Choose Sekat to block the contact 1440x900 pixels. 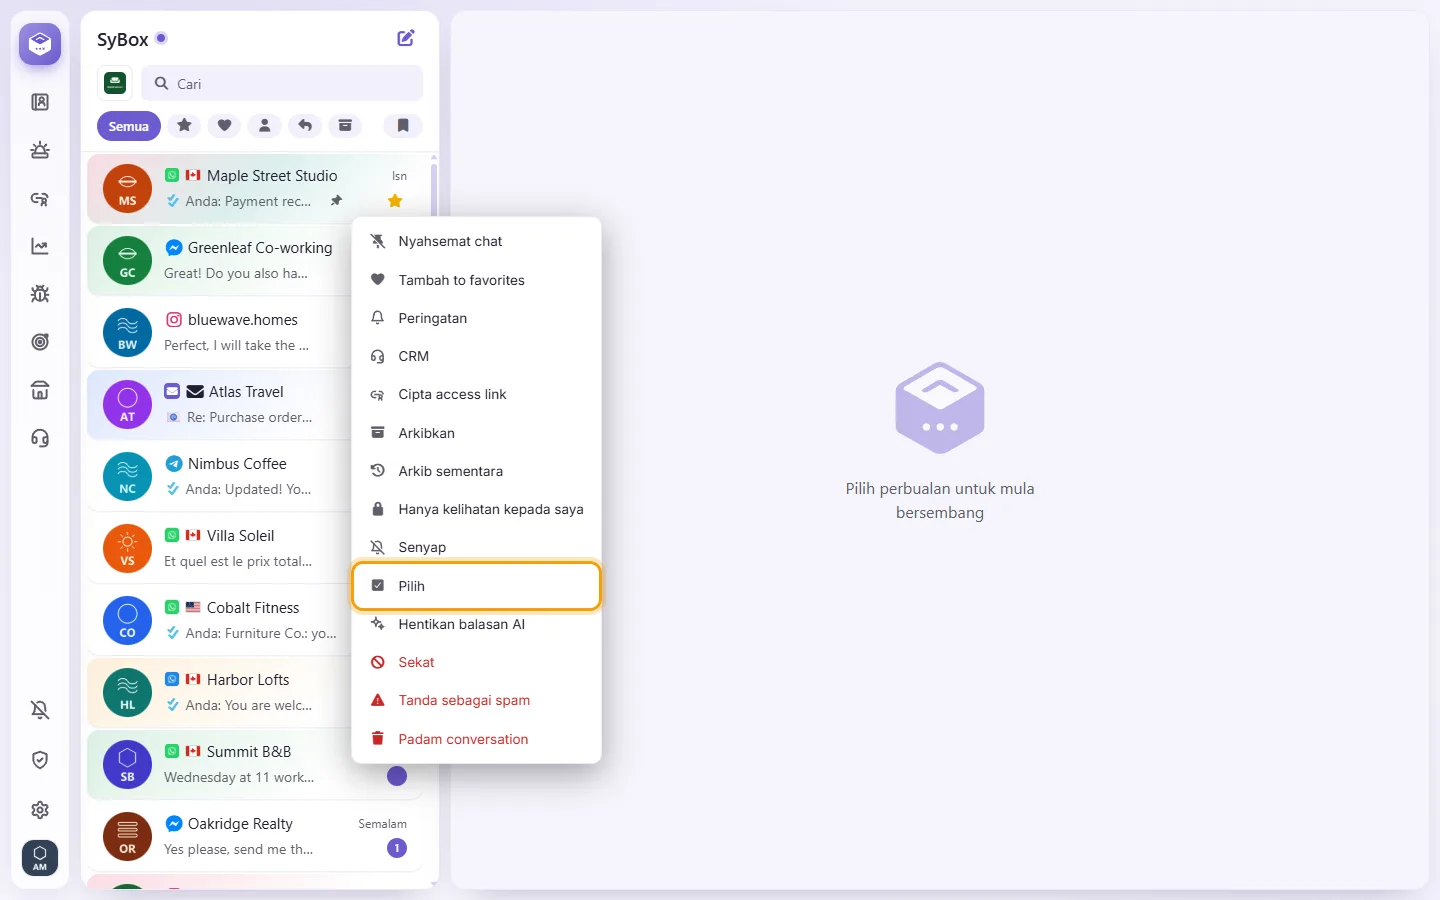(x=477, y=662)
